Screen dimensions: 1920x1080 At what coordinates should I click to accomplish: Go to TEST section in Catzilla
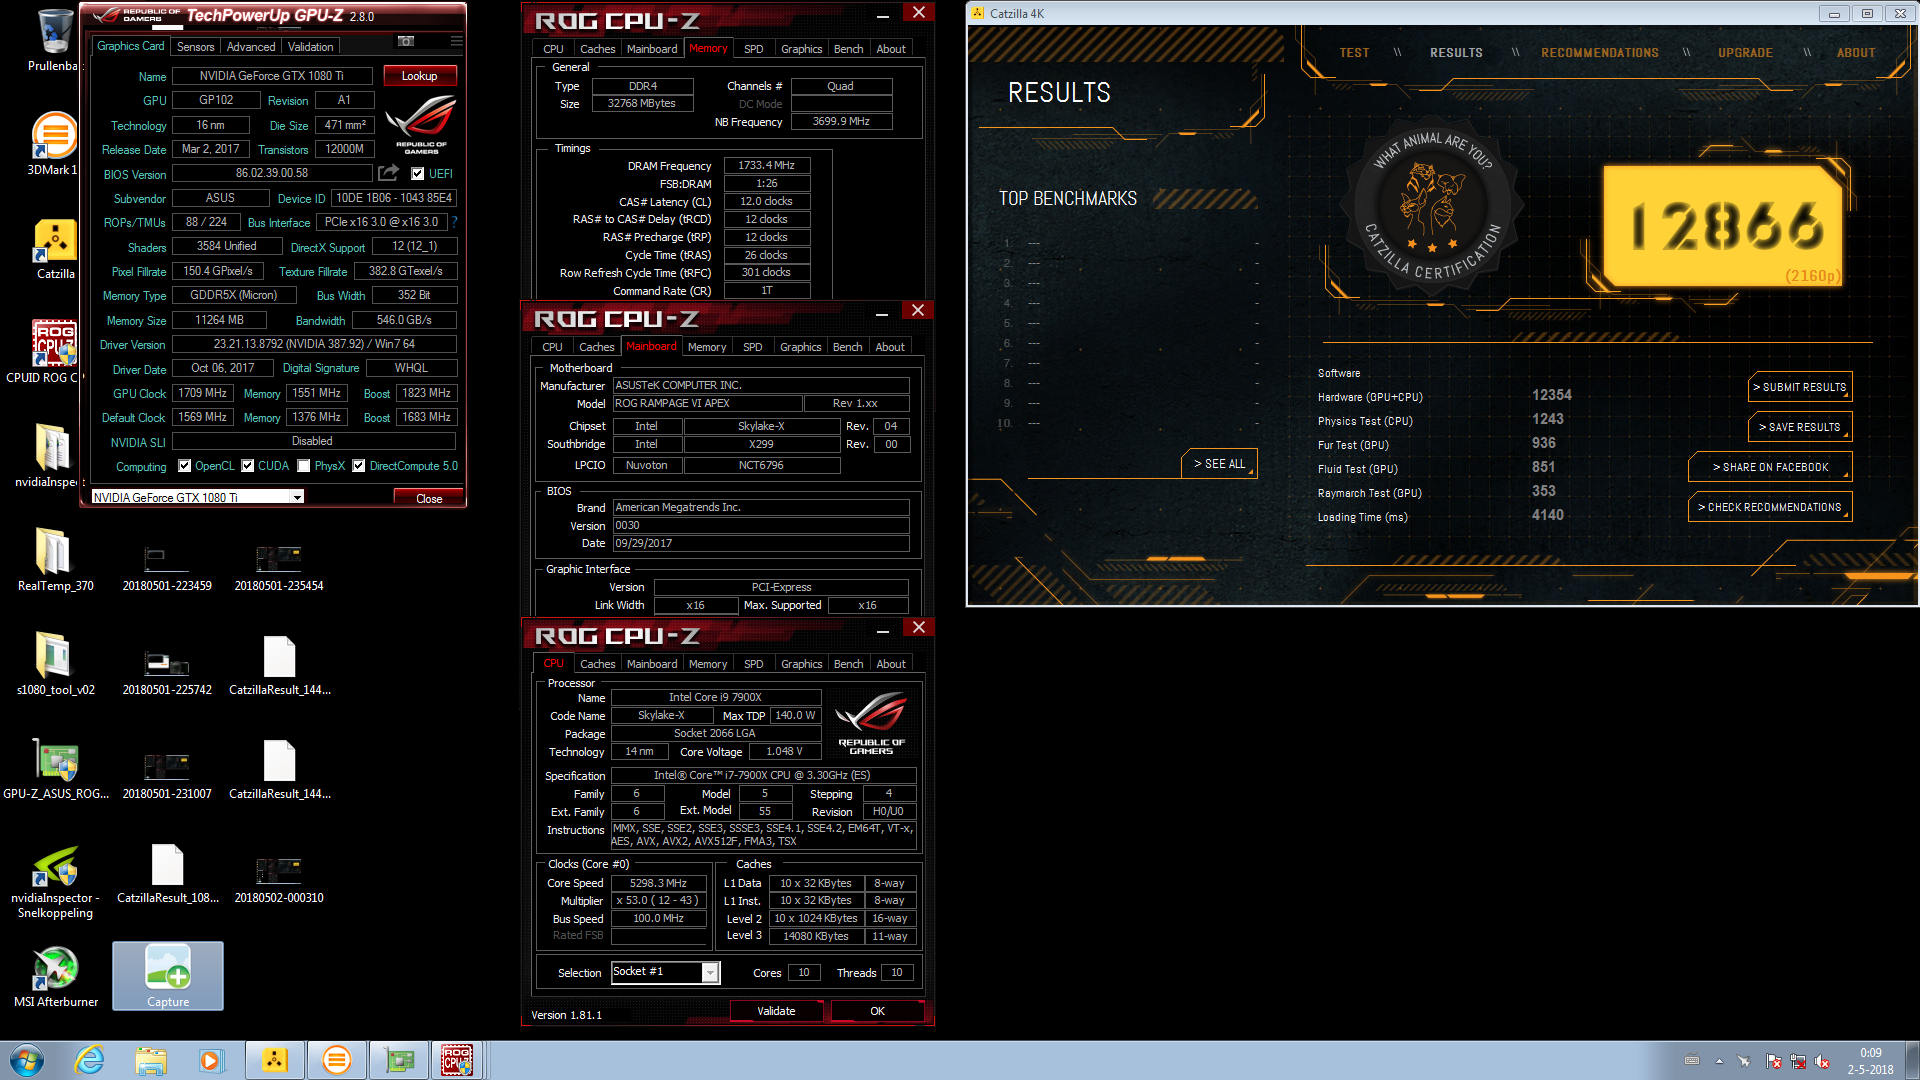[x=1354, y=53]
